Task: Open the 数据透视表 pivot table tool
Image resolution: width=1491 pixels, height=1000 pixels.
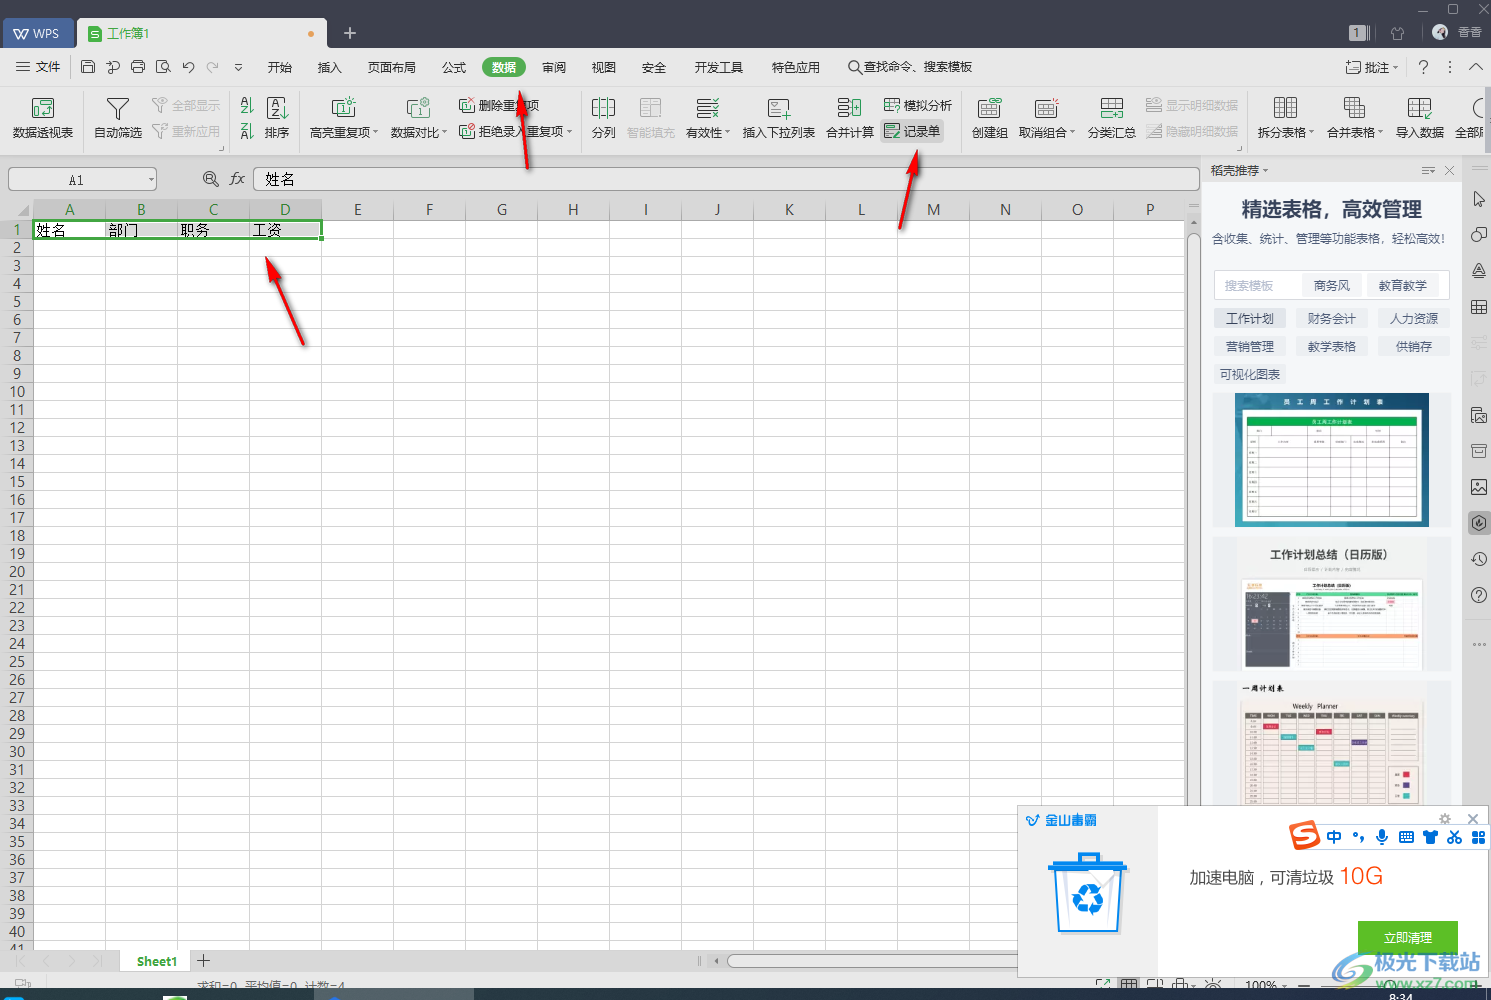Action: pos(42,118)
